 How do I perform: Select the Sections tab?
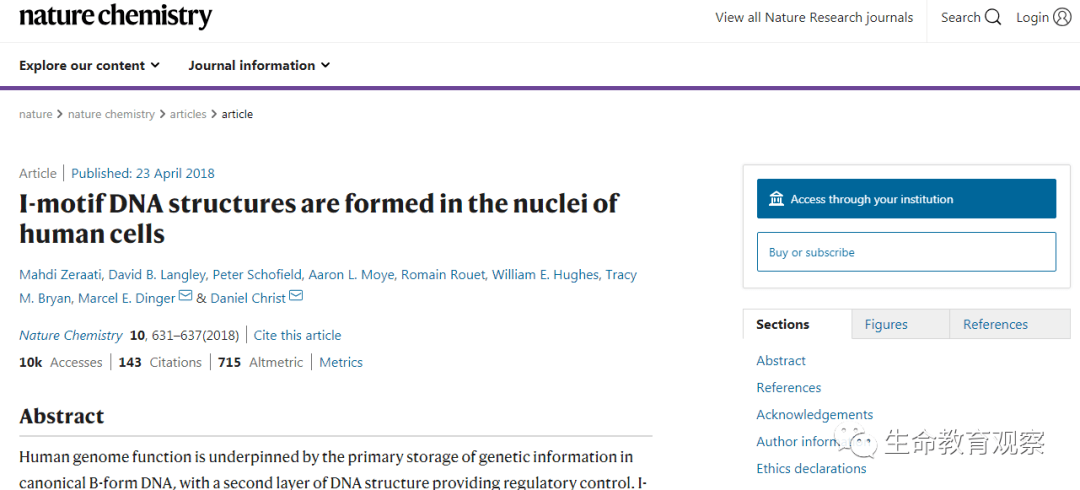(x=783, y=324)
